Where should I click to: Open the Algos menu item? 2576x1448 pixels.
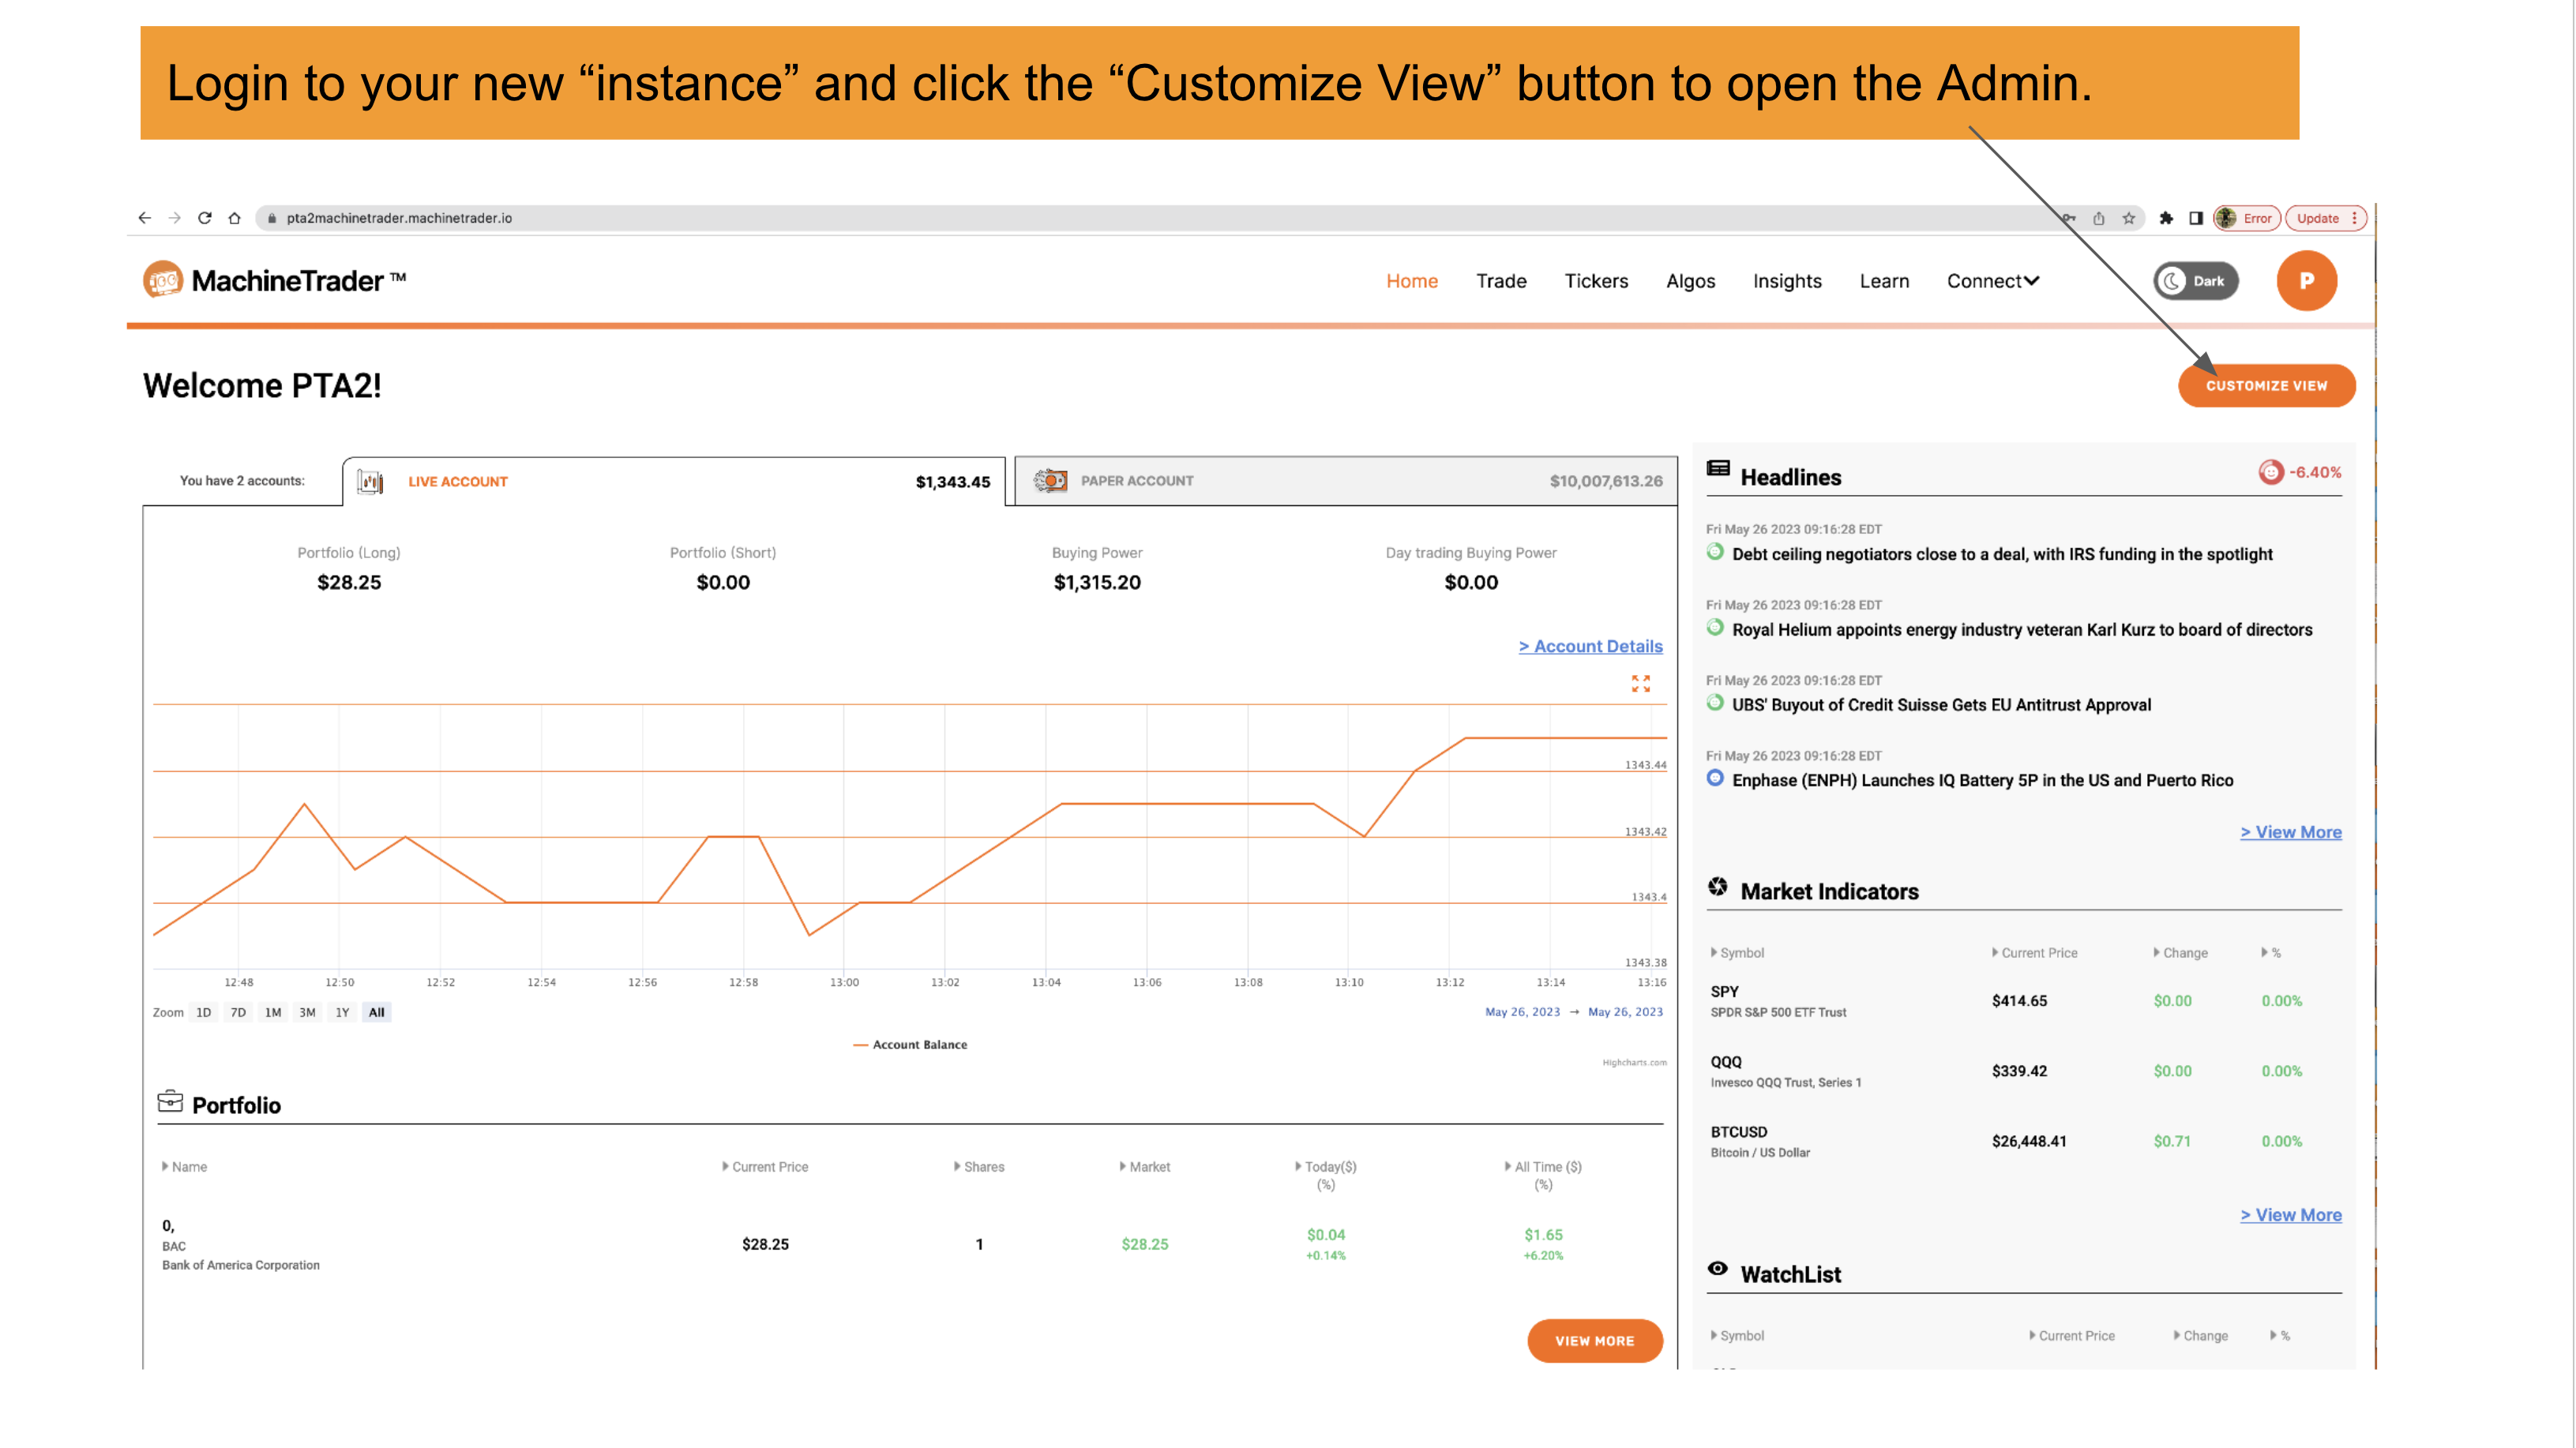click(1690, 281)
